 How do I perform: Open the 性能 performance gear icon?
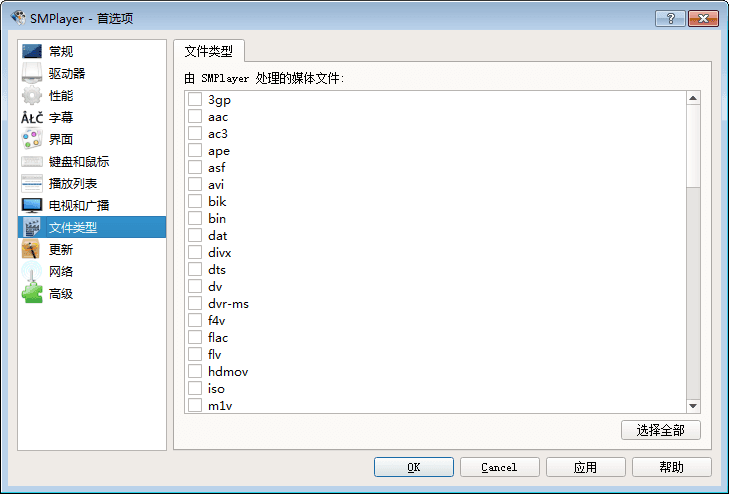coord(32,95)
